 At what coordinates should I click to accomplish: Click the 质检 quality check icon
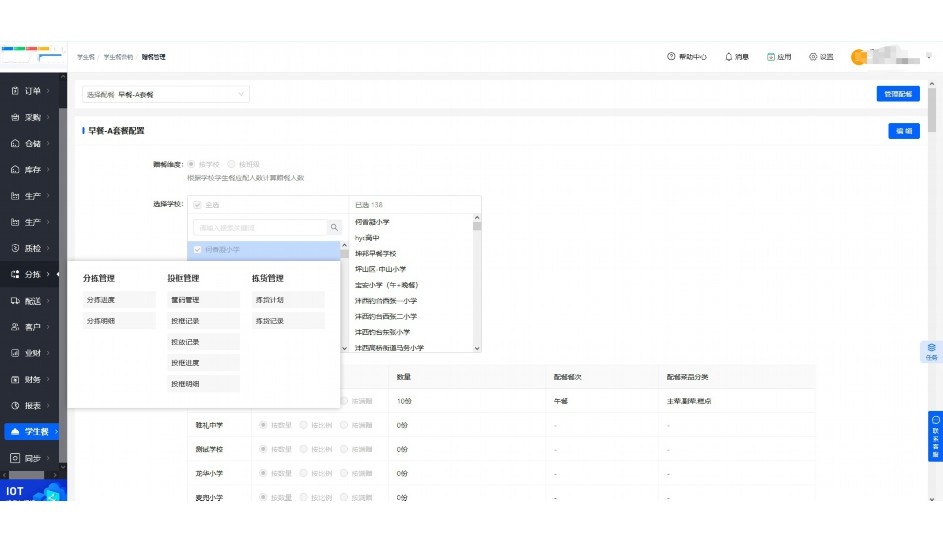pyautogui.click(x=15, y=248)
